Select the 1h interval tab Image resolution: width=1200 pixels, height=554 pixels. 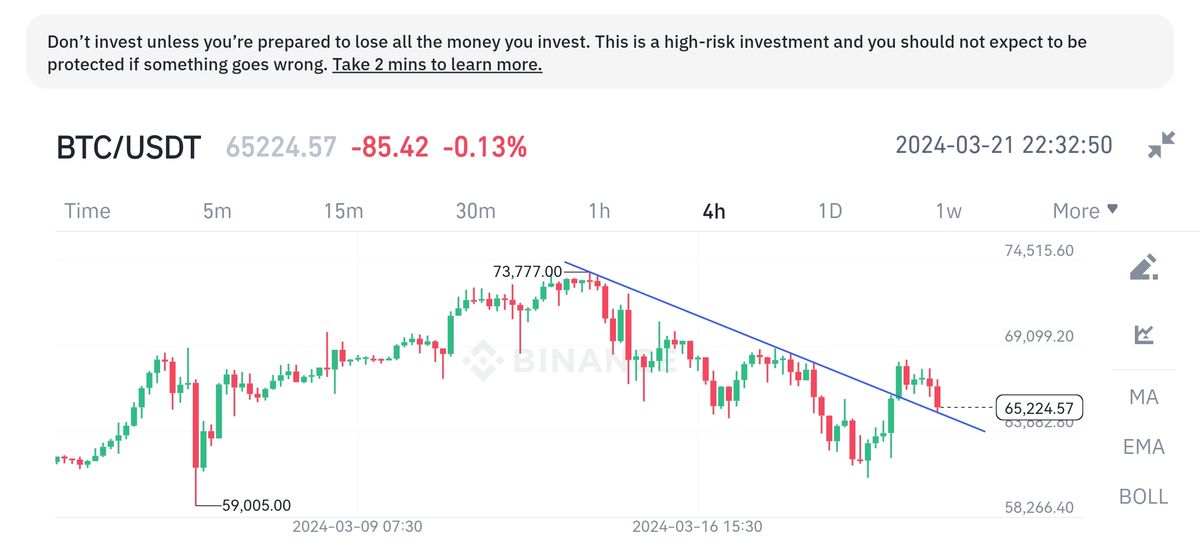[599, 211]
